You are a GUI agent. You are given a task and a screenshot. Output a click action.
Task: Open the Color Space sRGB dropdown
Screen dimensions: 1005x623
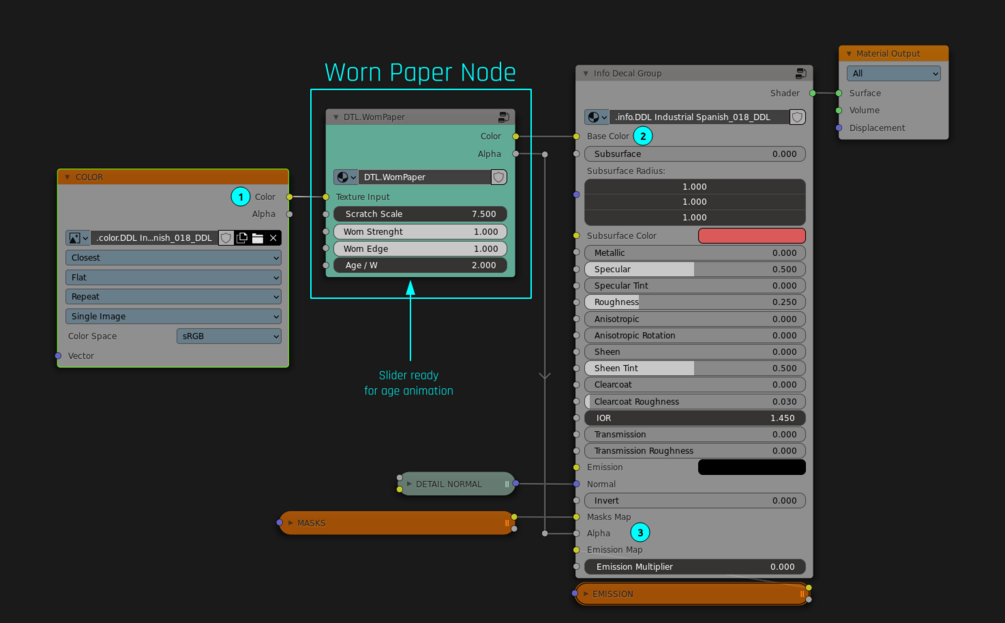[229, 336]
